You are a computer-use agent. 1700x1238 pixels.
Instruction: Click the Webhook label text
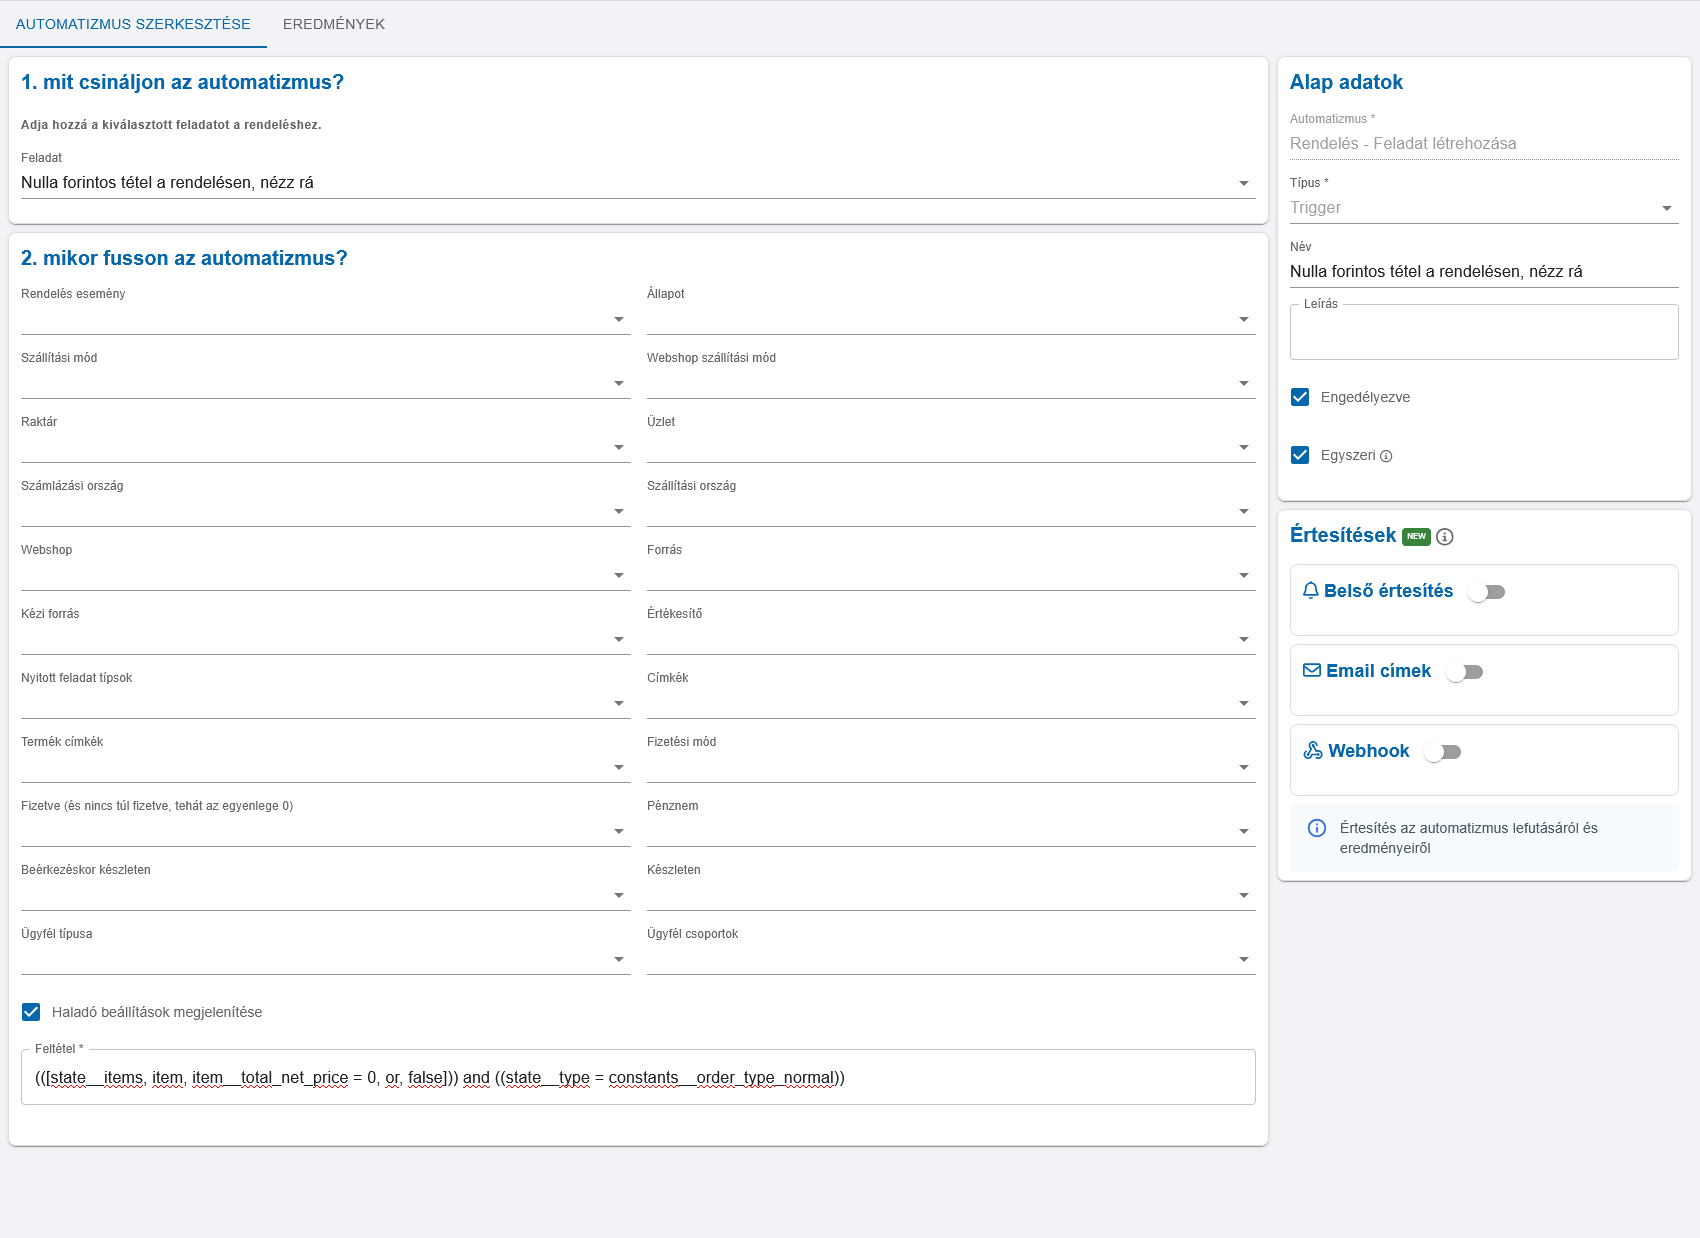pyautogui.click(x=1368, y=751)
